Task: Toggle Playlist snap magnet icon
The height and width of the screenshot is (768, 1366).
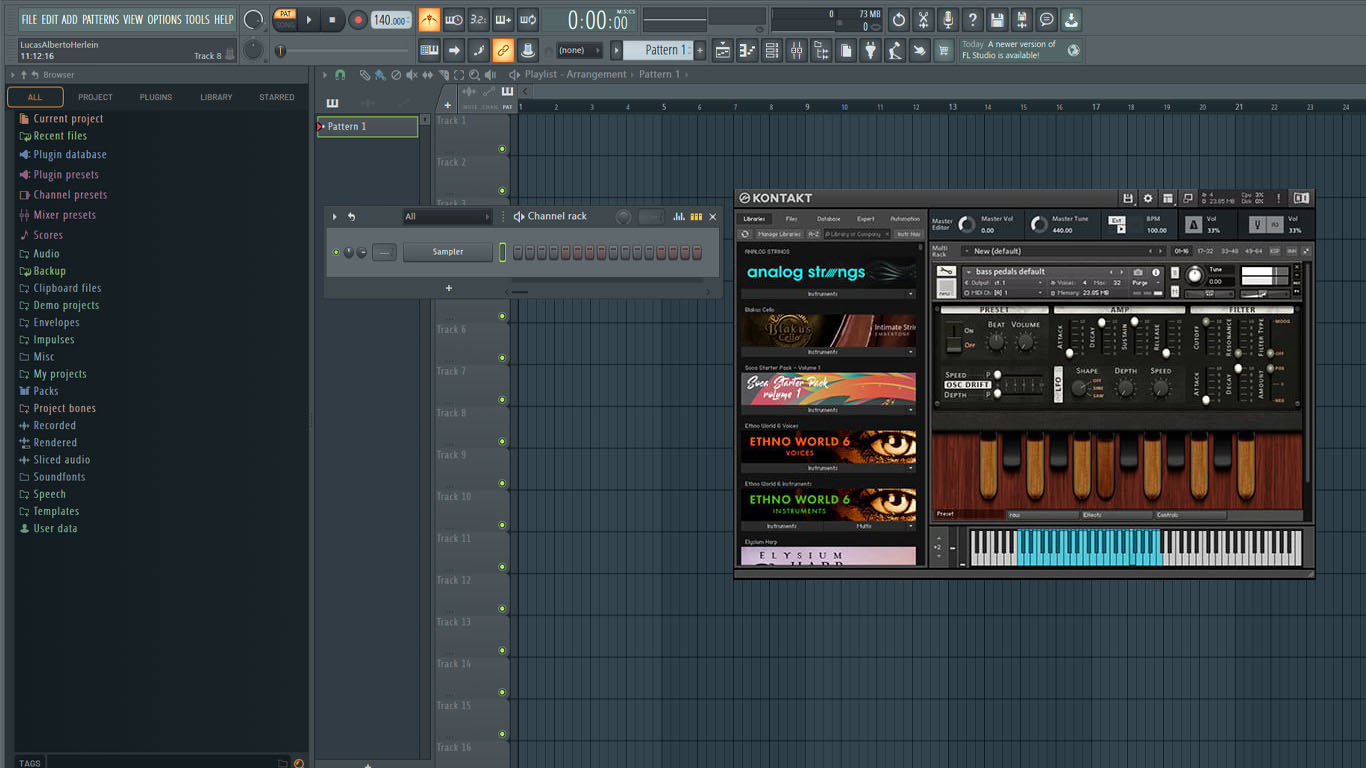Action: [x=340, y=75]
